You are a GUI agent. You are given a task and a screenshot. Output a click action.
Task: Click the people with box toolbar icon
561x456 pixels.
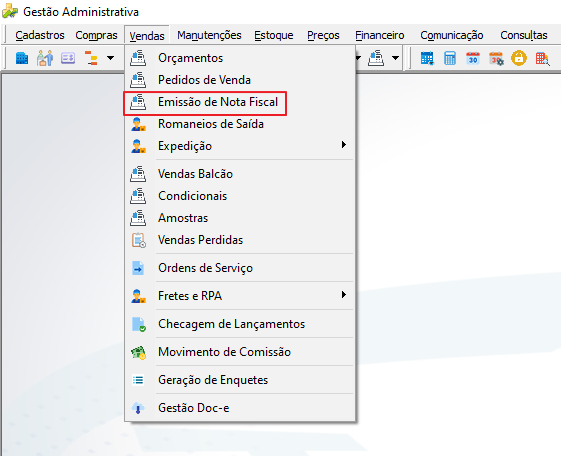45,58
